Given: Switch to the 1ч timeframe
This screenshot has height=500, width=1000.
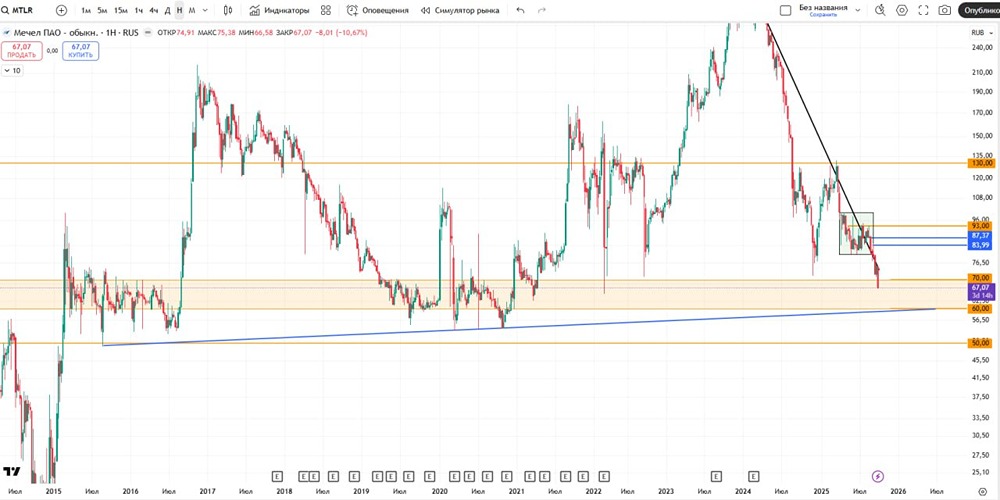Looking at the screenshot, I should [138, 10].
